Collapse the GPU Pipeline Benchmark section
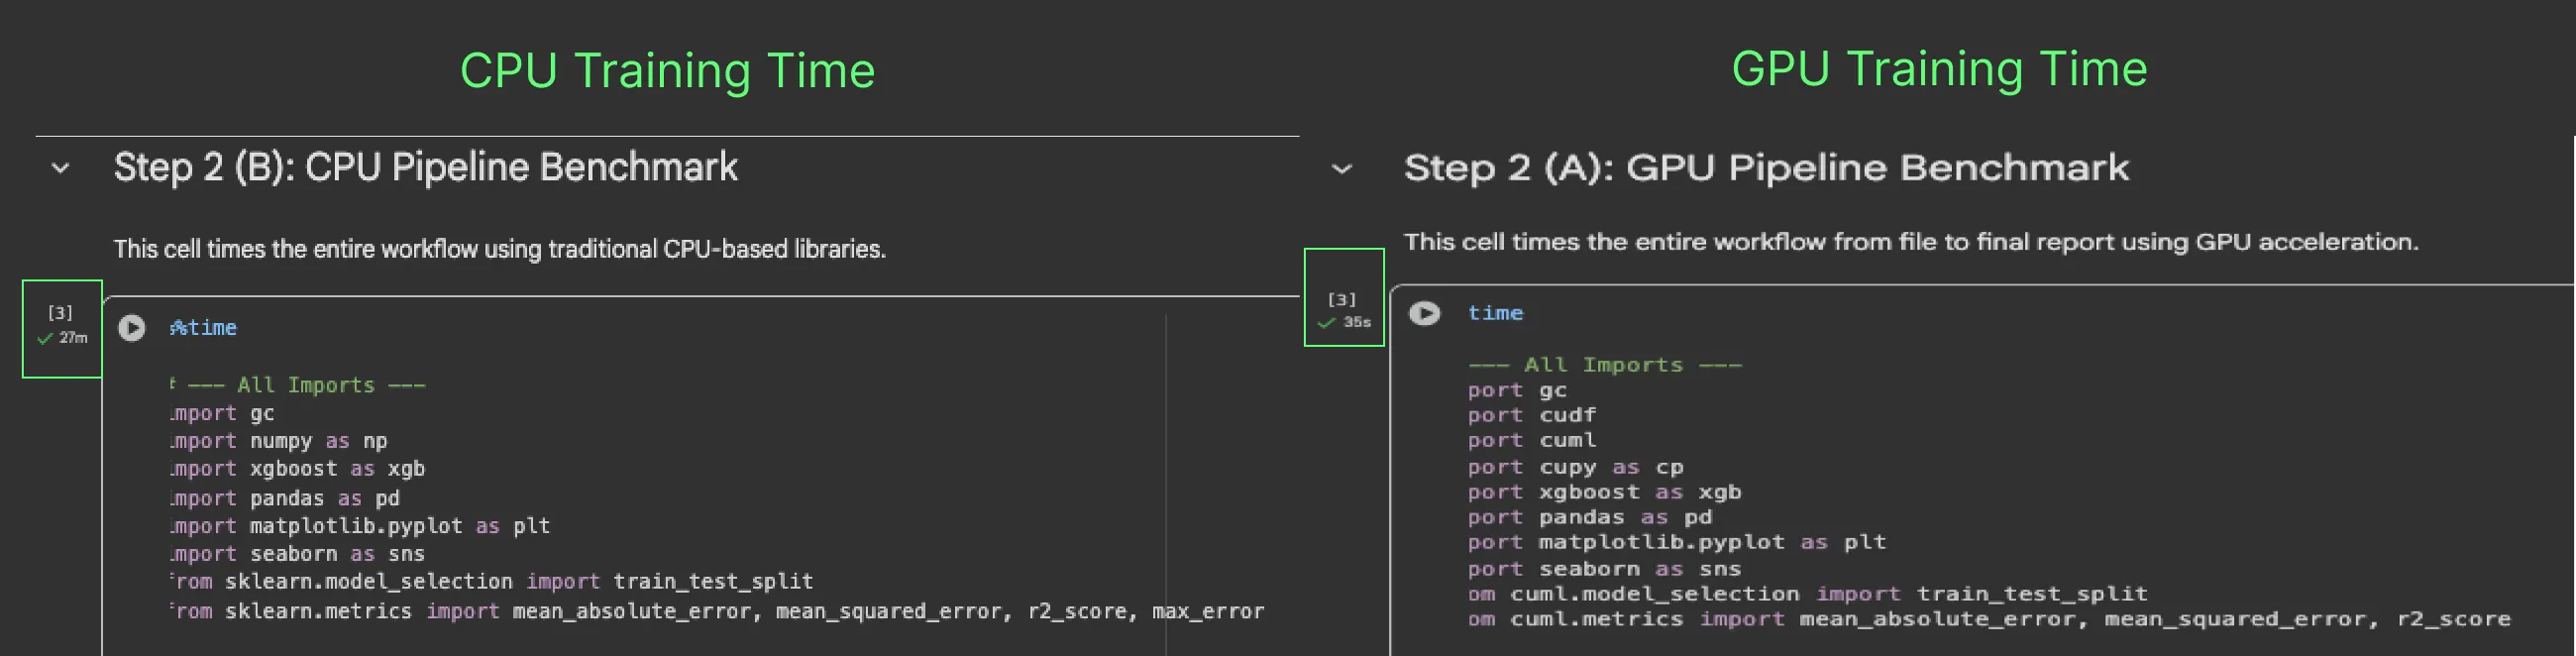2576x656 pixels. point(1342,169)
